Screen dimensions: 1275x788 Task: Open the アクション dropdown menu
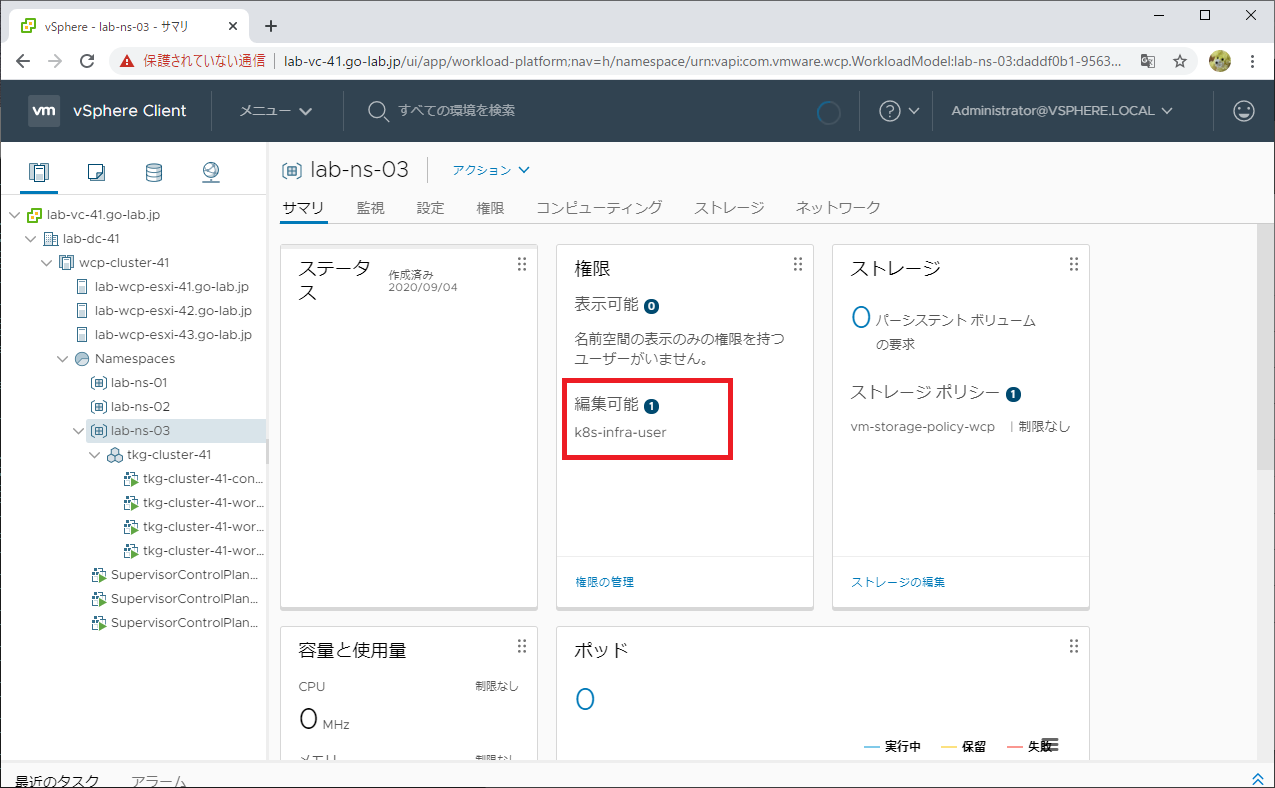[x=490, y=170]
